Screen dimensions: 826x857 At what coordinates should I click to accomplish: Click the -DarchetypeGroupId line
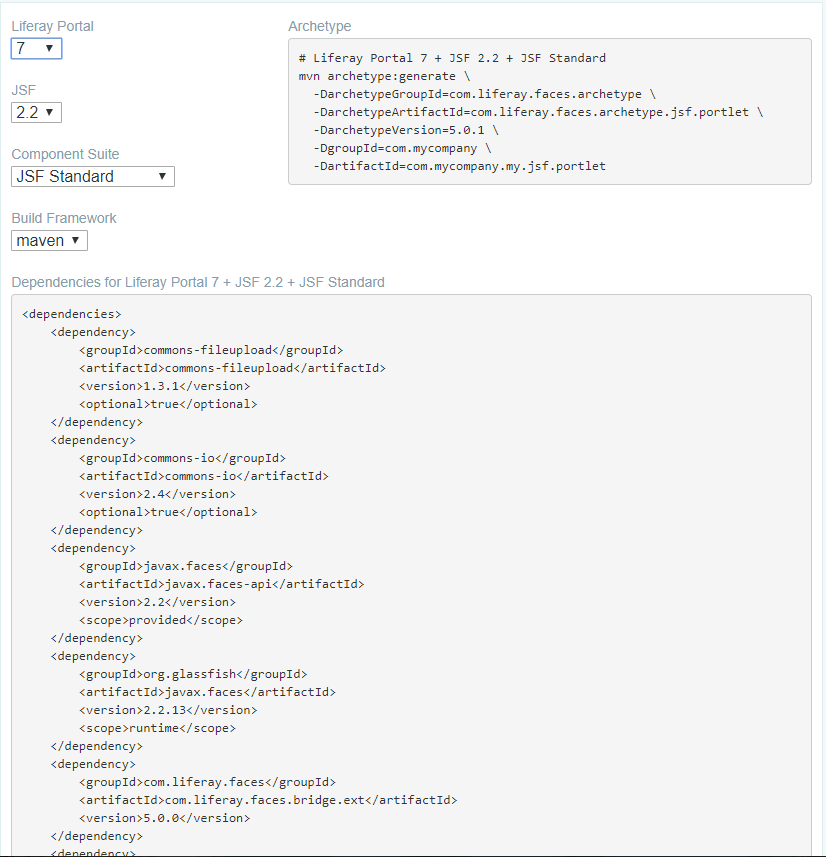(484, 94)
